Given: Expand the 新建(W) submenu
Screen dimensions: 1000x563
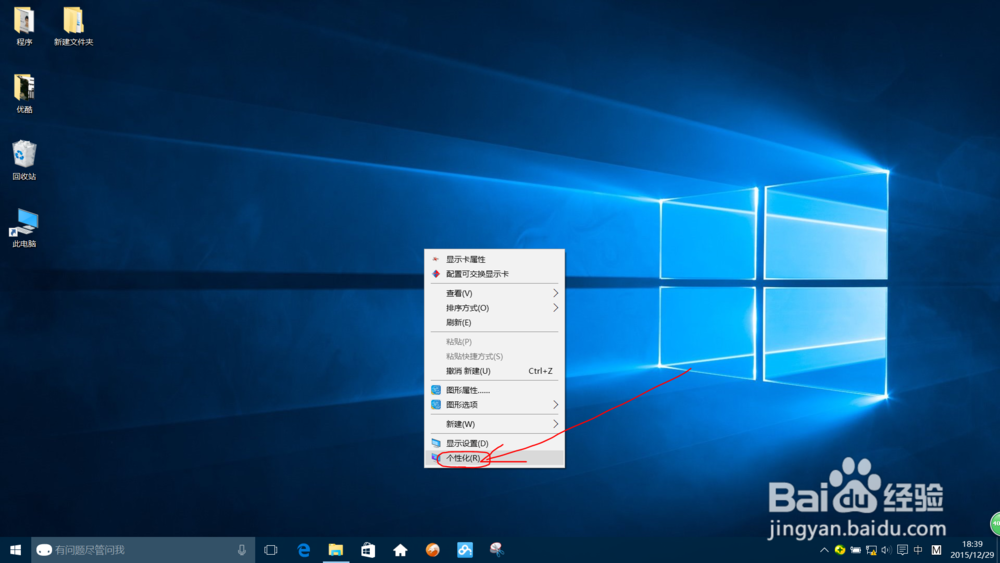Looking at the screenshot, I should pyautogui.click(x=494, y=424).
